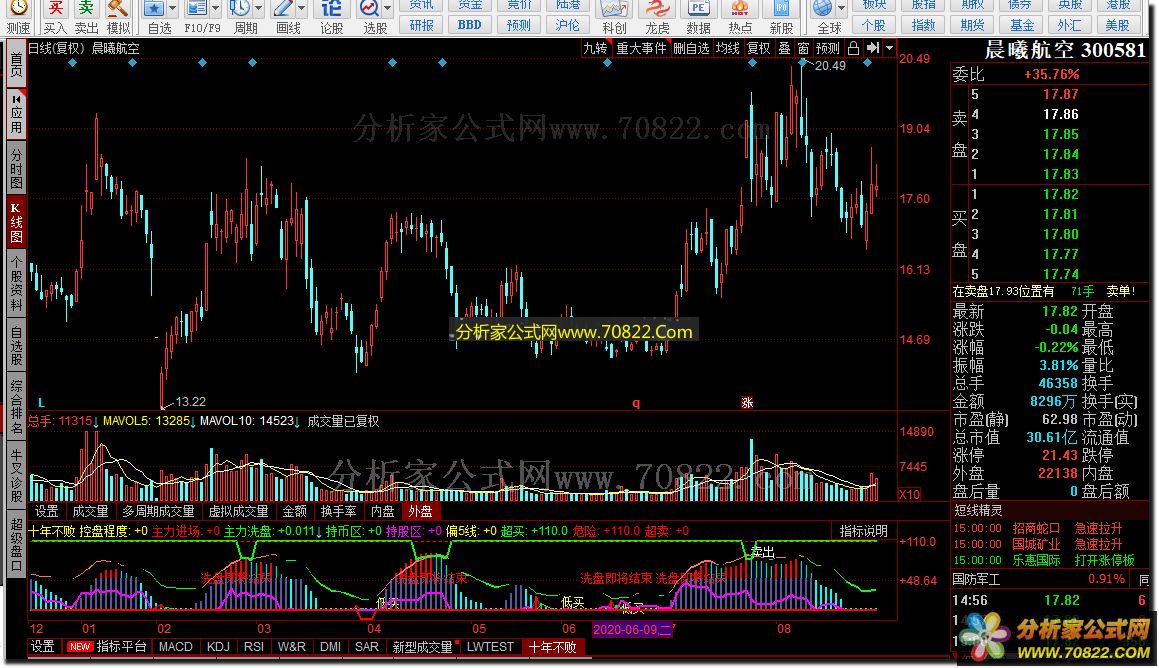Click the jump-to-end arrow icon on chart toolbar
Viewport: 1159px width, 668px height.
point(873,48)
